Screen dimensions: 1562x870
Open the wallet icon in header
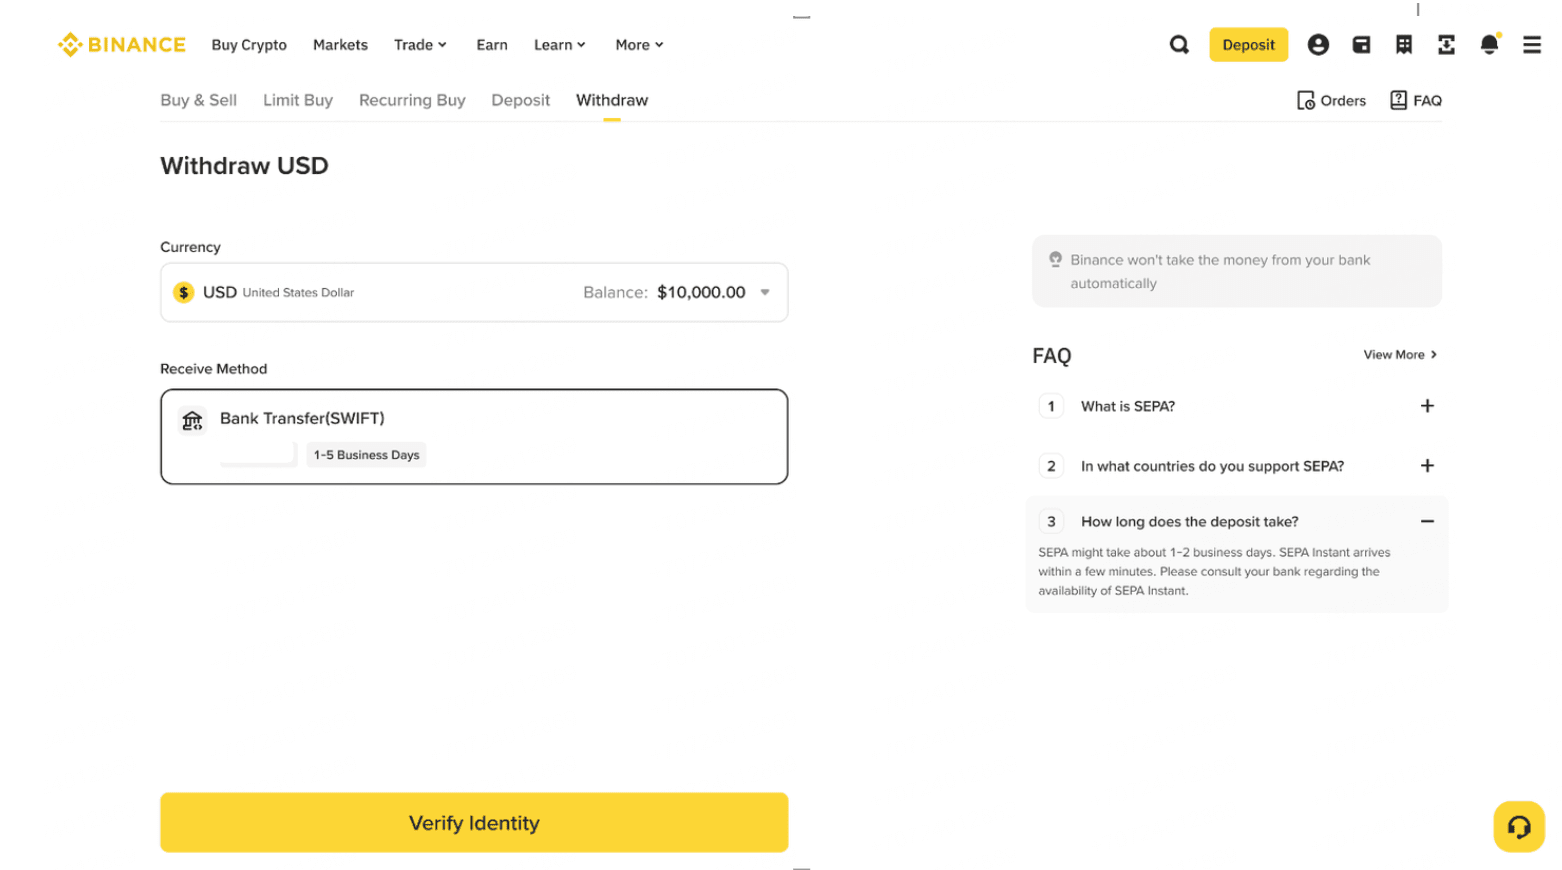(1361, 45)
